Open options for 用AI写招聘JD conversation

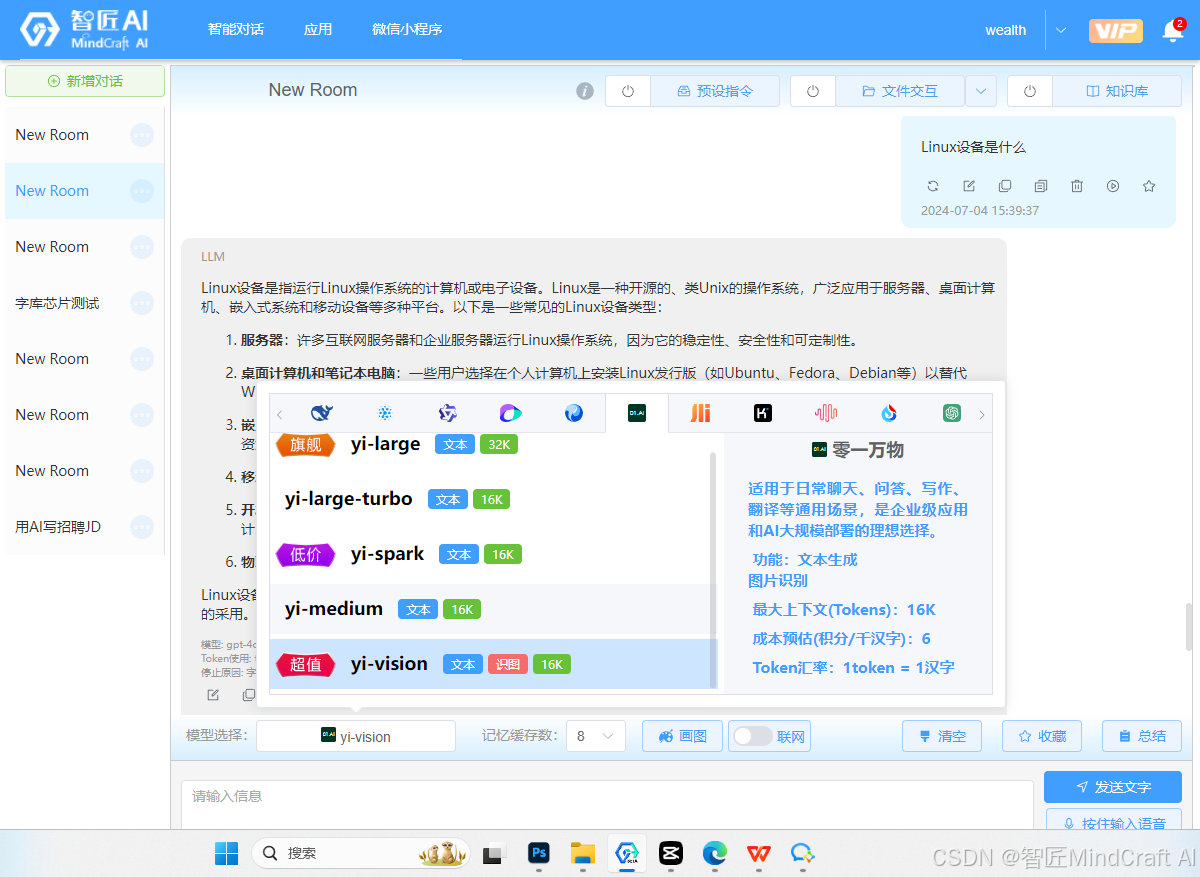(142, 527)
